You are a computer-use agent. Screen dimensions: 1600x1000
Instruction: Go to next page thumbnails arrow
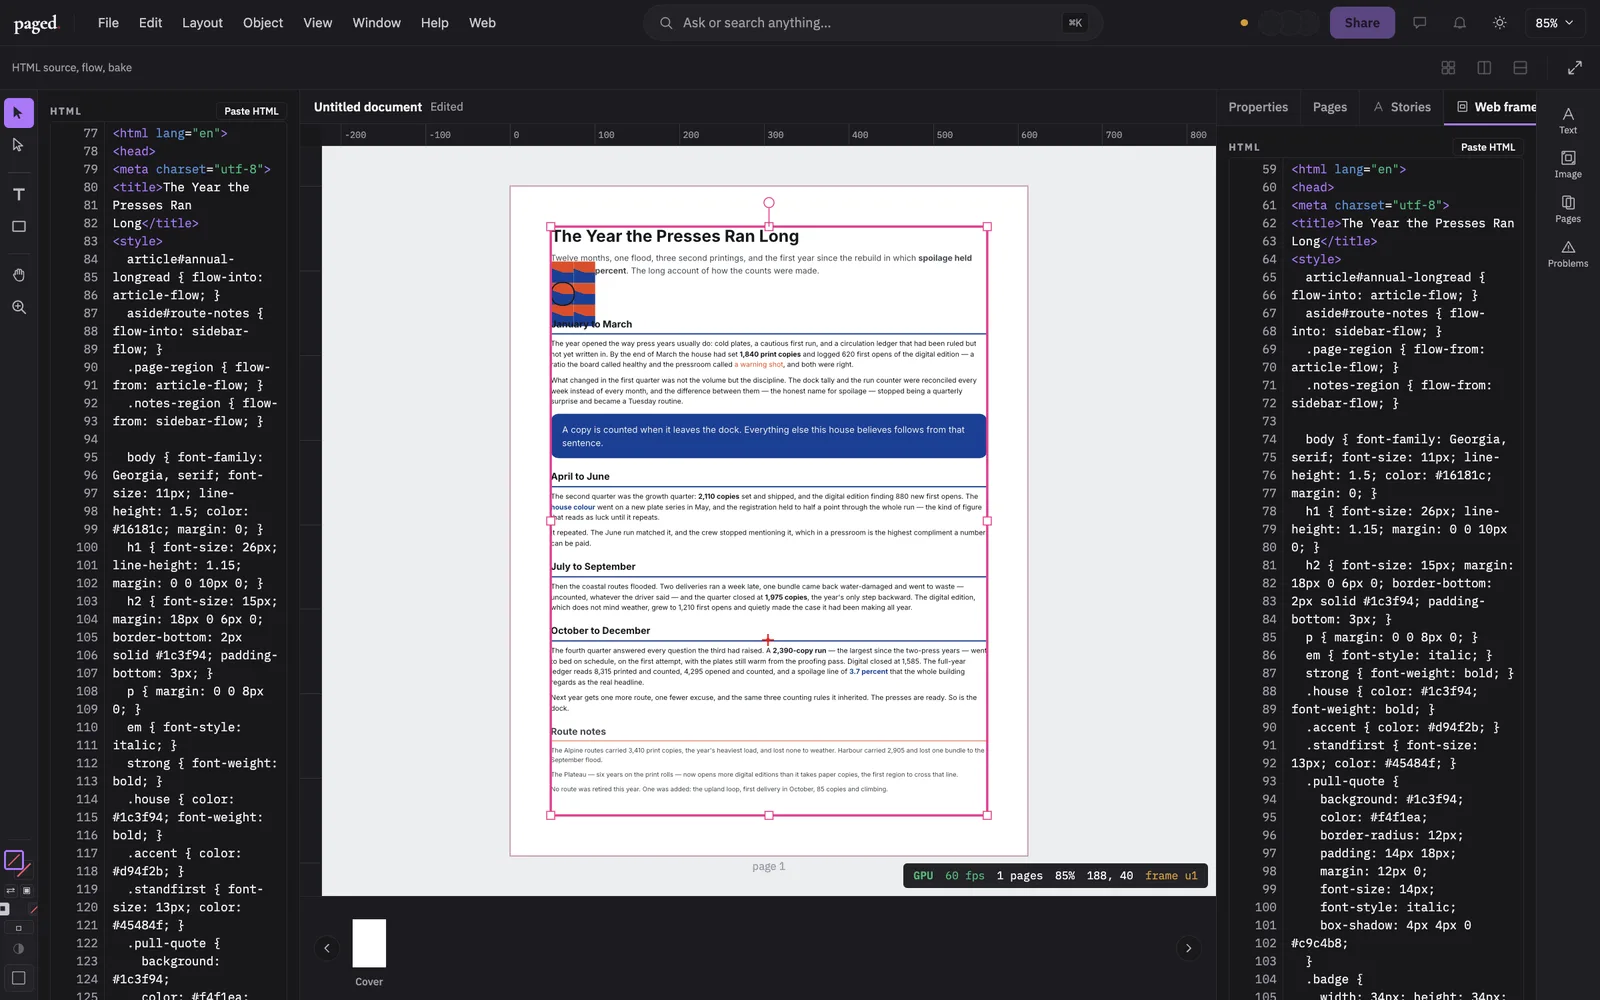tap(1188, 948)
